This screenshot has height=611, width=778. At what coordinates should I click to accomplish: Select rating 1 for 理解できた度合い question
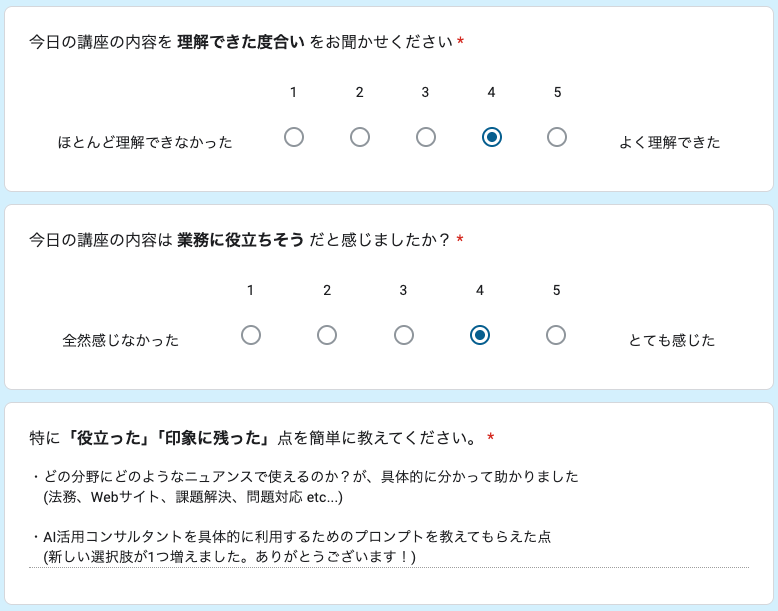(294, 137)
